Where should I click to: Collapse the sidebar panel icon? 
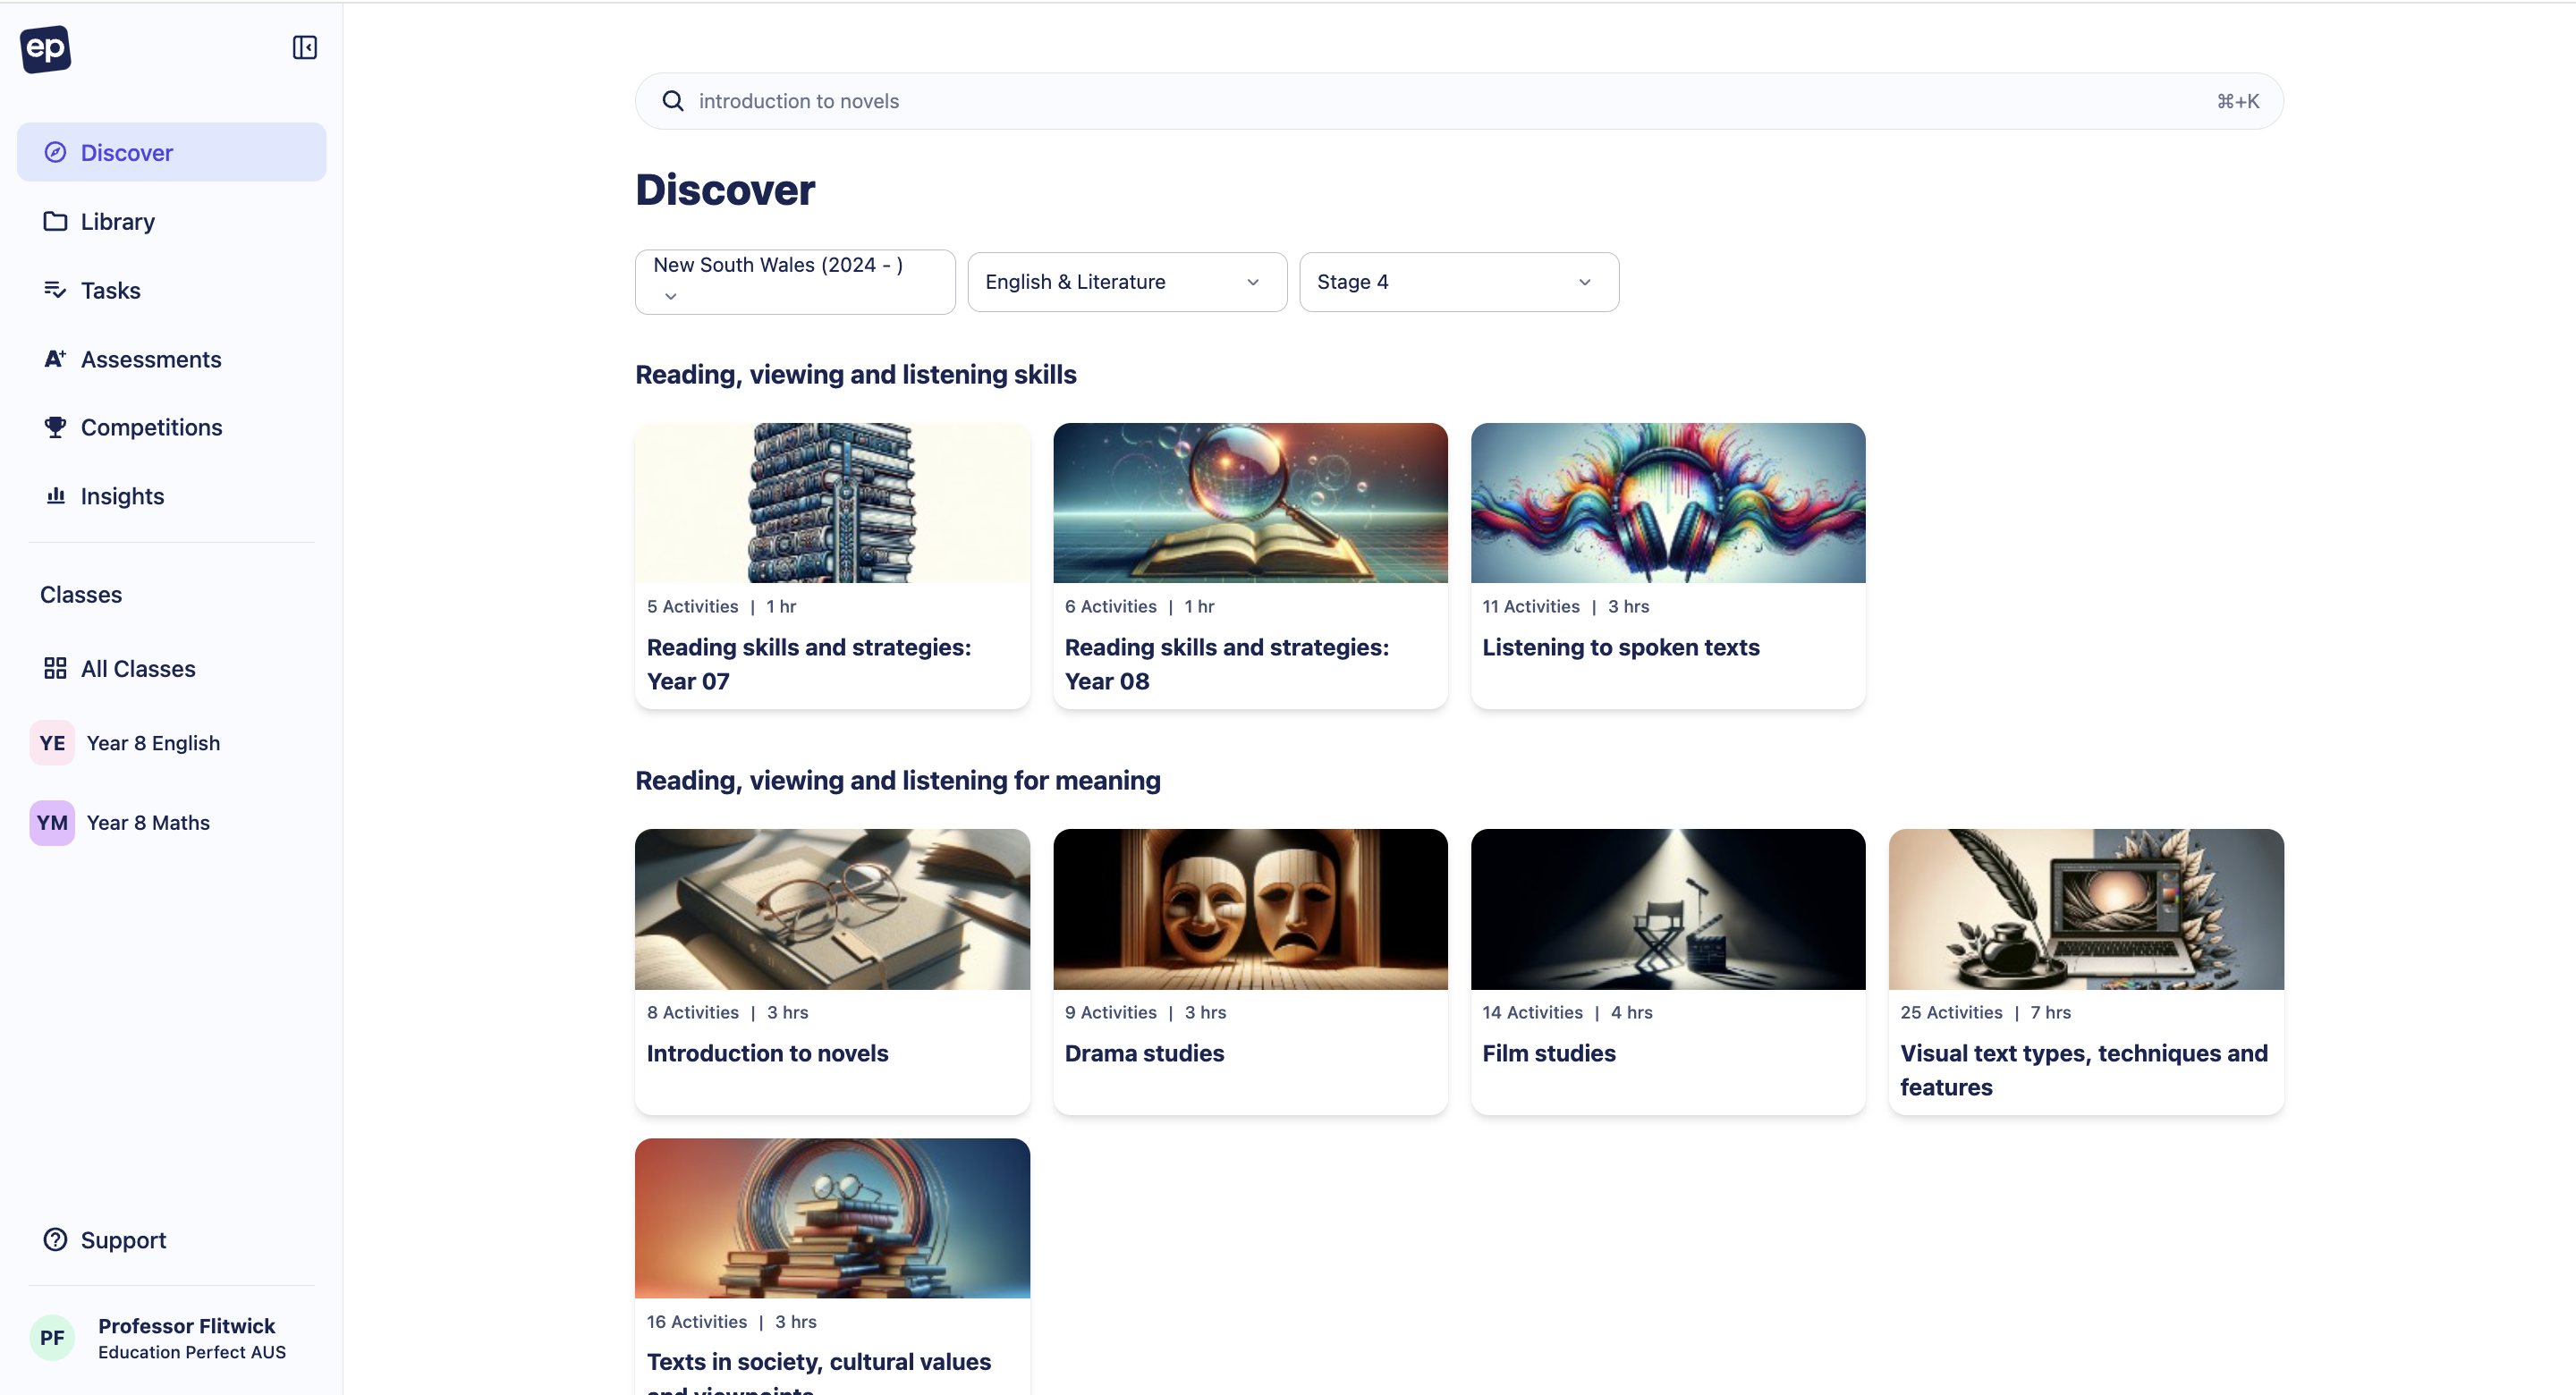pos(304,48)
